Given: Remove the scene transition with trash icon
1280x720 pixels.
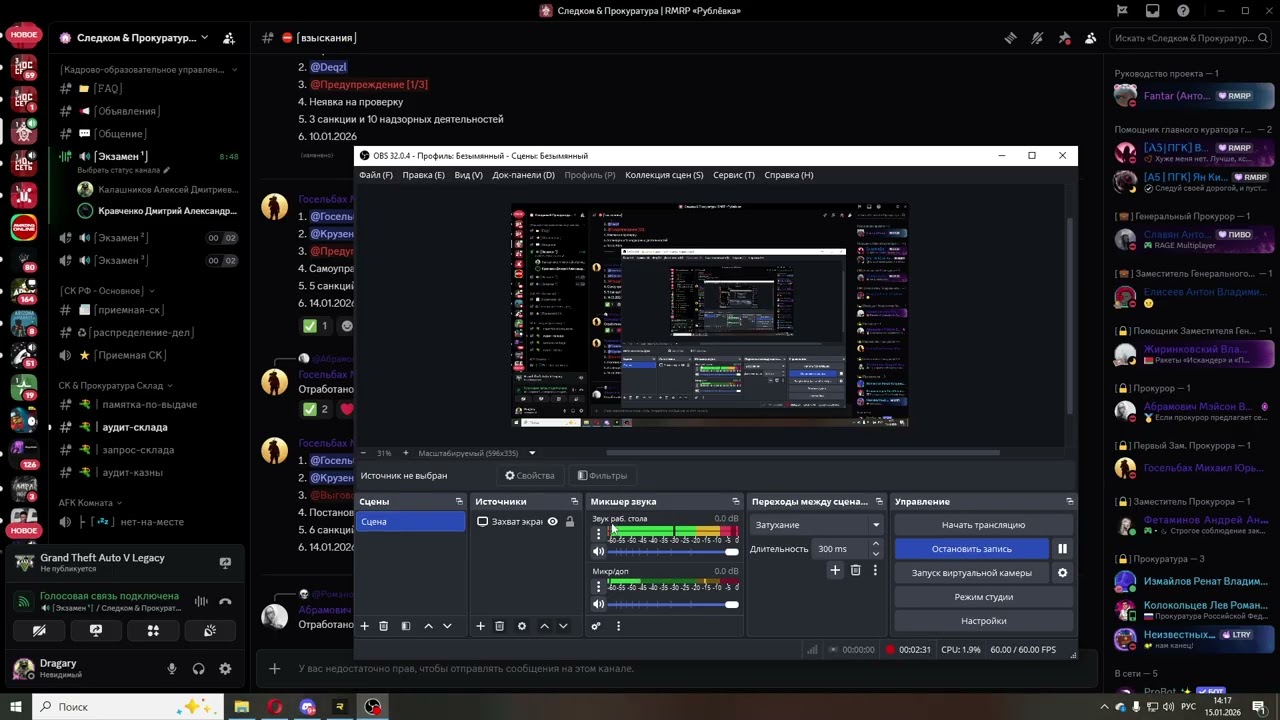Looking at the screenshot, I should [855, 570].
